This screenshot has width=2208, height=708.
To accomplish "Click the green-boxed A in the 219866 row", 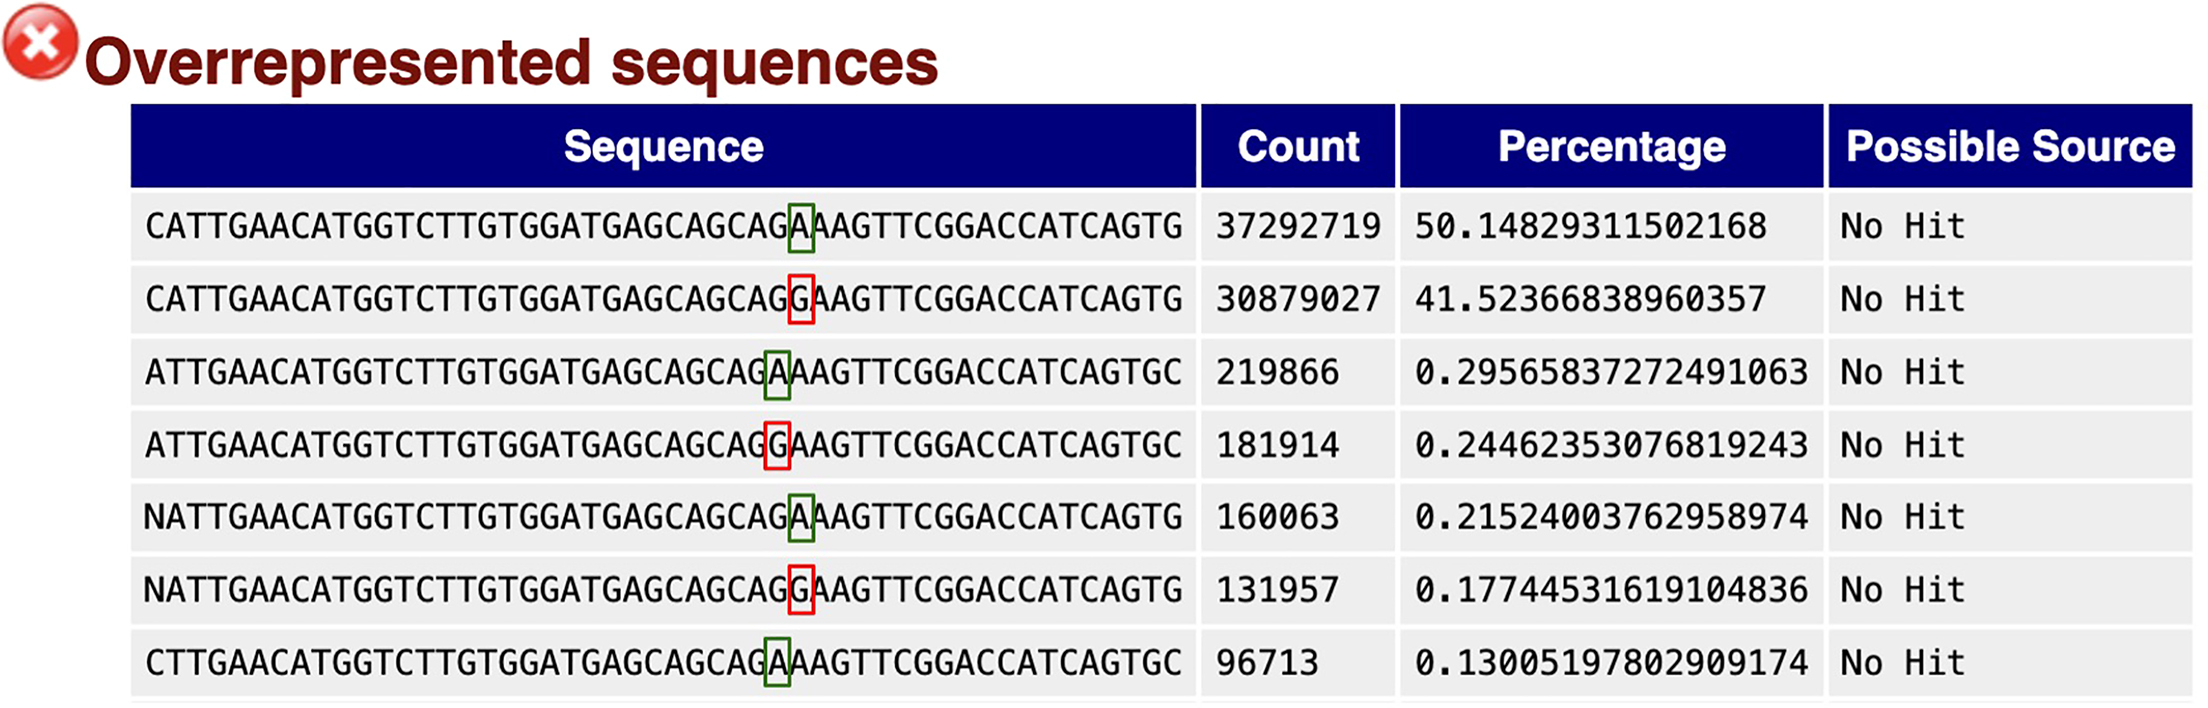I will tap(777, 373).
